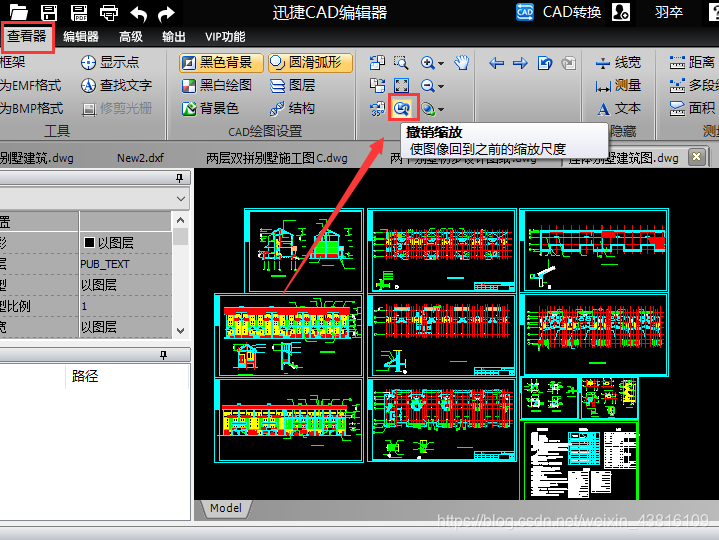Image resolution: width=719 pixels, height=540 pixels.
Task: Undo the last action in the title bar
Action: (x=138, y=14)
